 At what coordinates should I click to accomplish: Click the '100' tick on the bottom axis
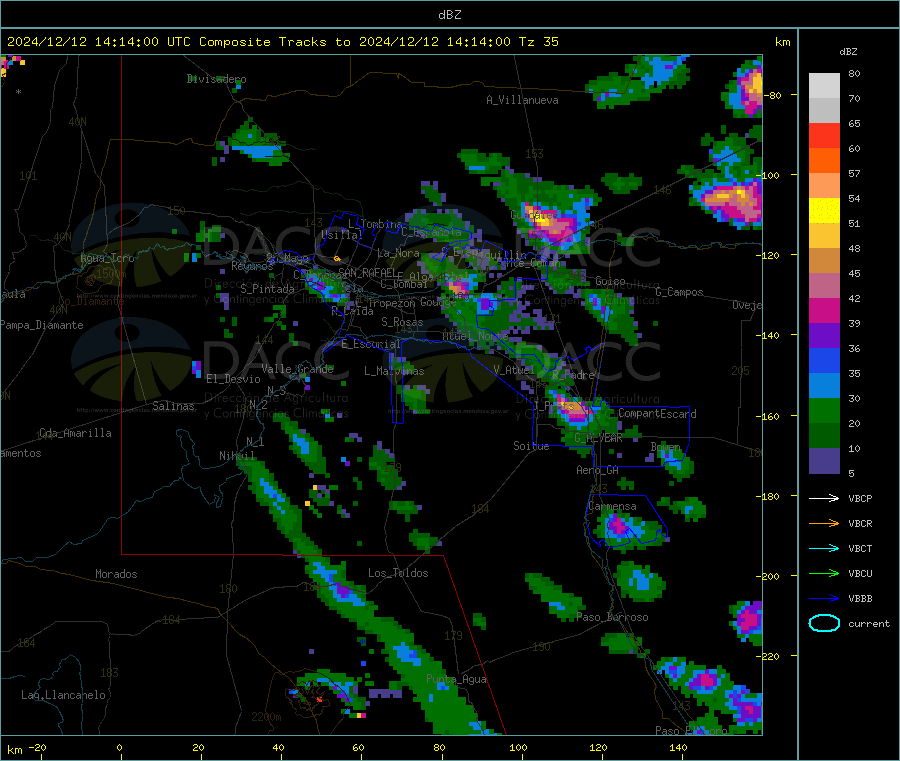518,747
